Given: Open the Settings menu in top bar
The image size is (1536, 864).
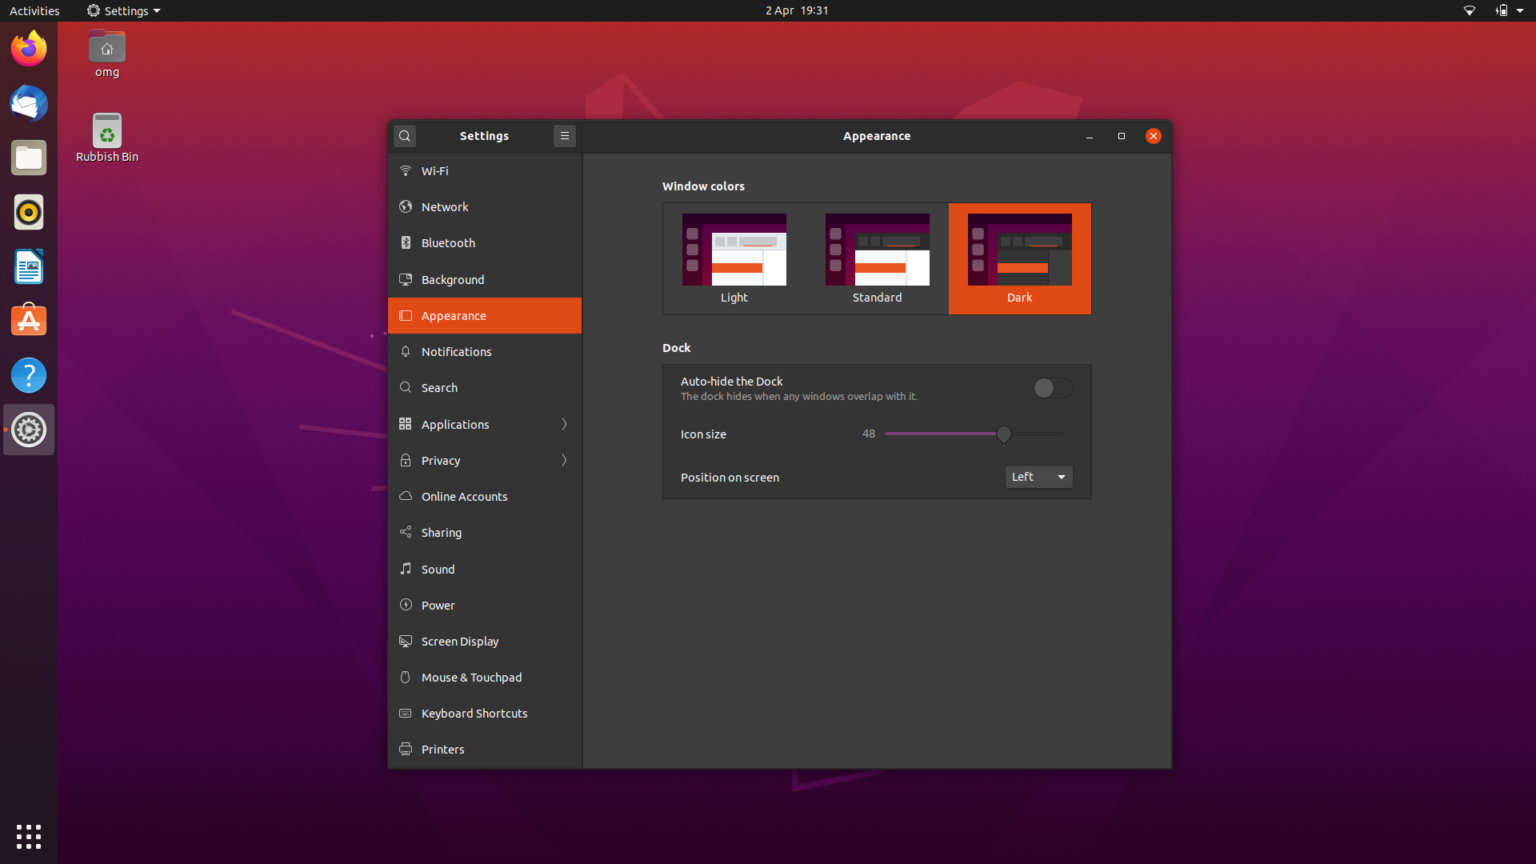Looking at the screenshot, I should [x=122, y=11].
